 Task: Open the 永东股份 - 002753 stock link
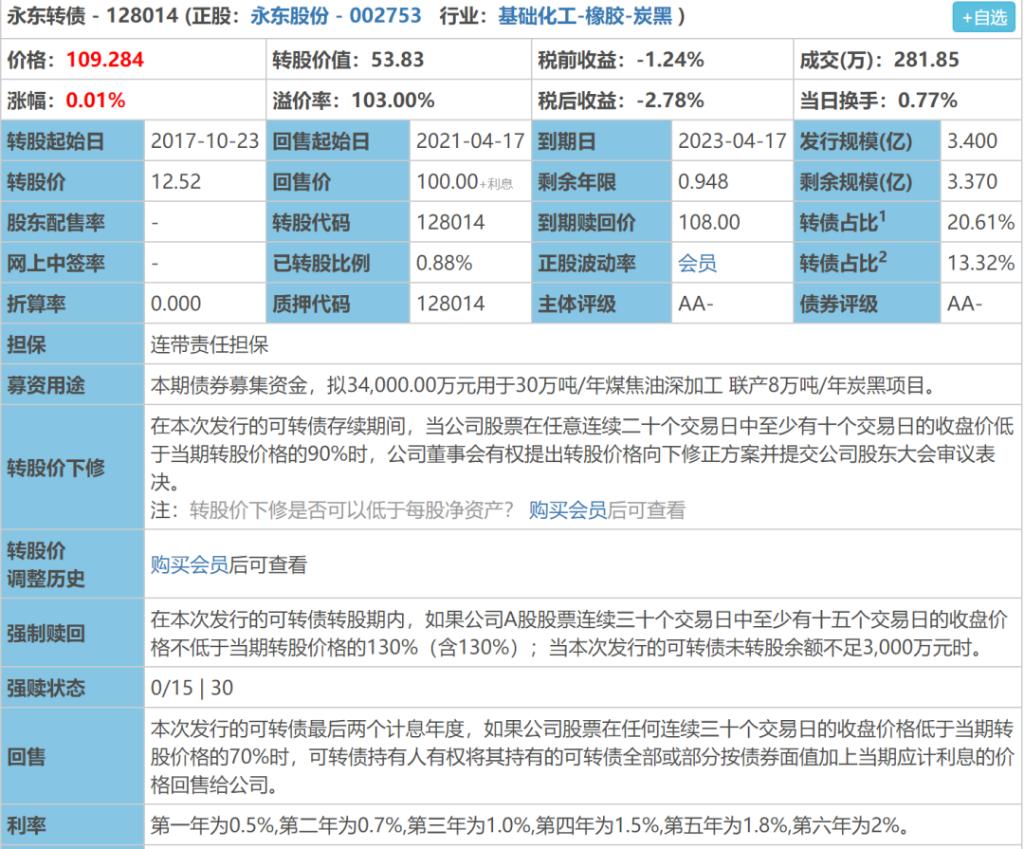tap(335, 16)
